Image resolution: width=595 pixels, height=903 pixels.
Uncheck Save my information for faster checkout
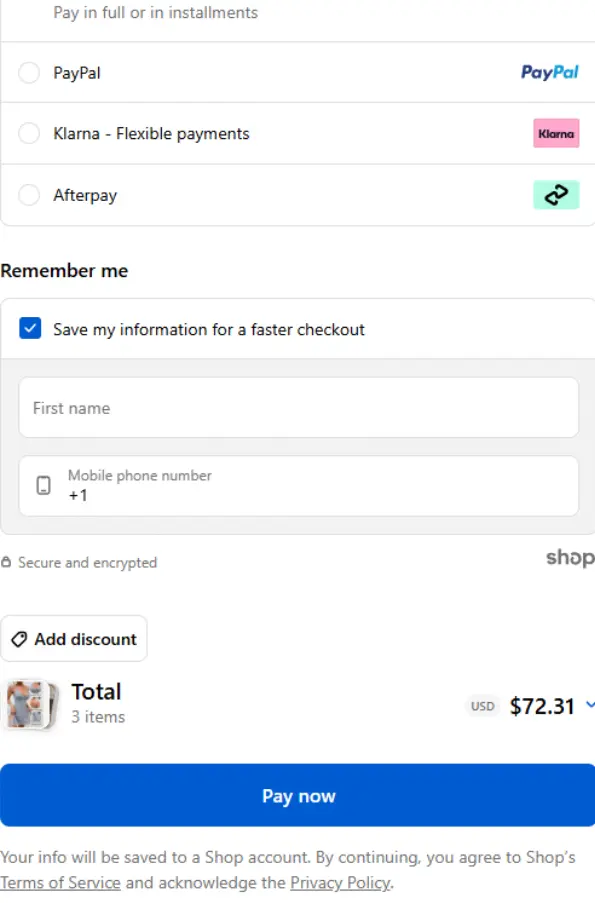tap(31, 329)
